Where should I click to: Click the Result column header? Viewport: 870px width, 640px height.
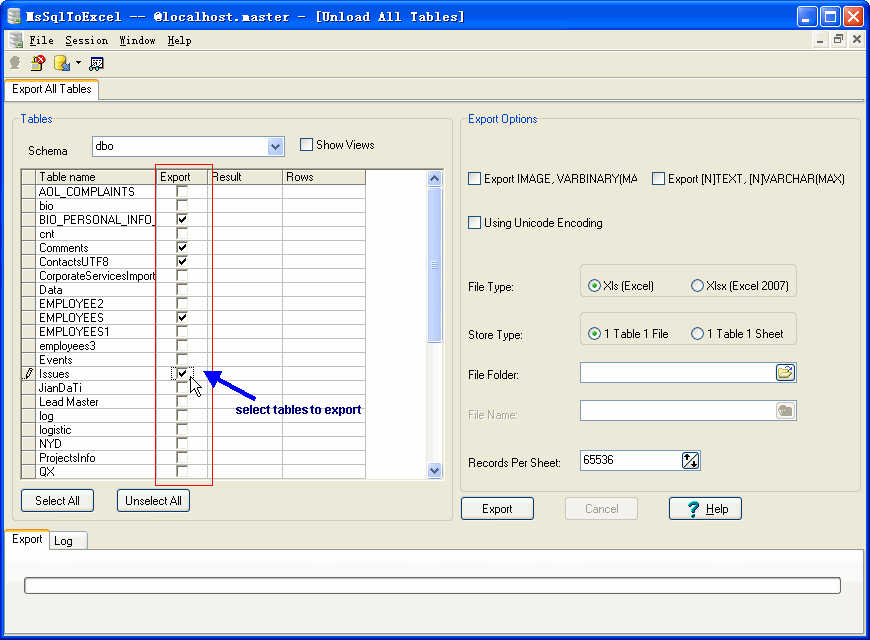pos(245,177)
